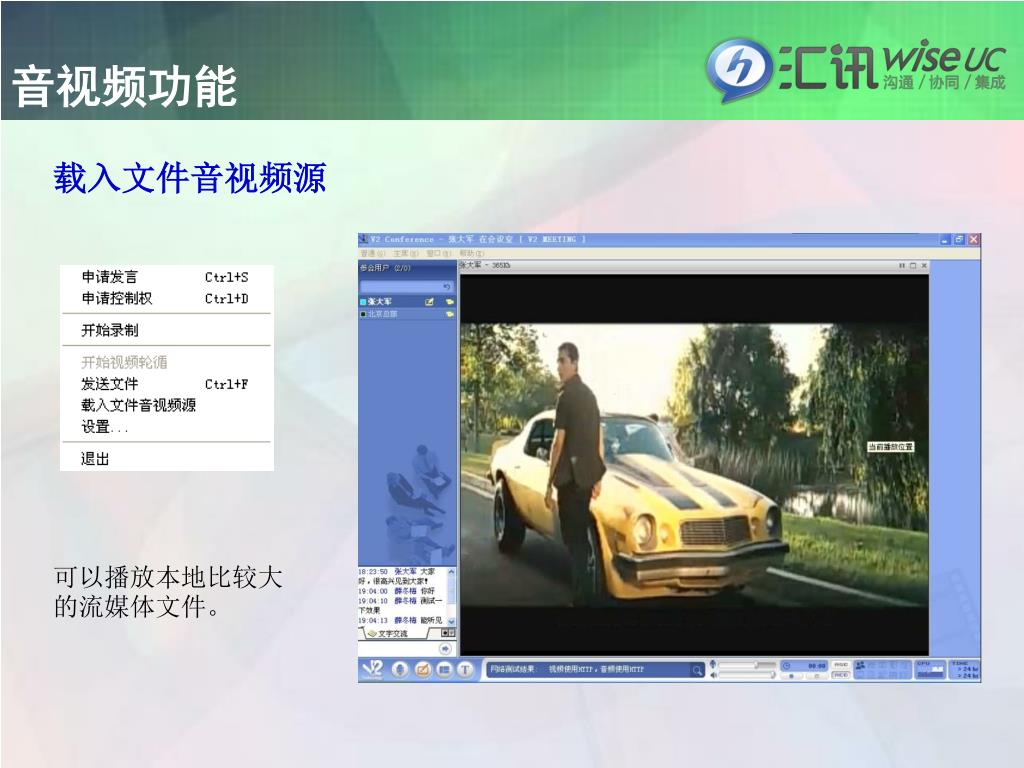This screenshot has width=1024, height=768.
Task: Click chat scrollbar up arrow
Action: [x=451, y=571]
